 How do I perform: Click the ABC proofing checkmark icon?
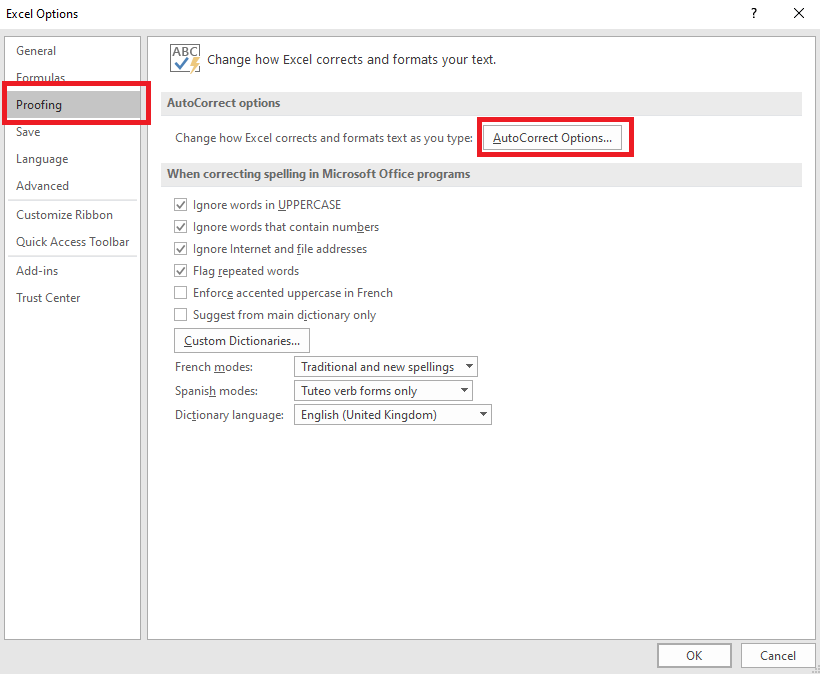tap(185, 59)
